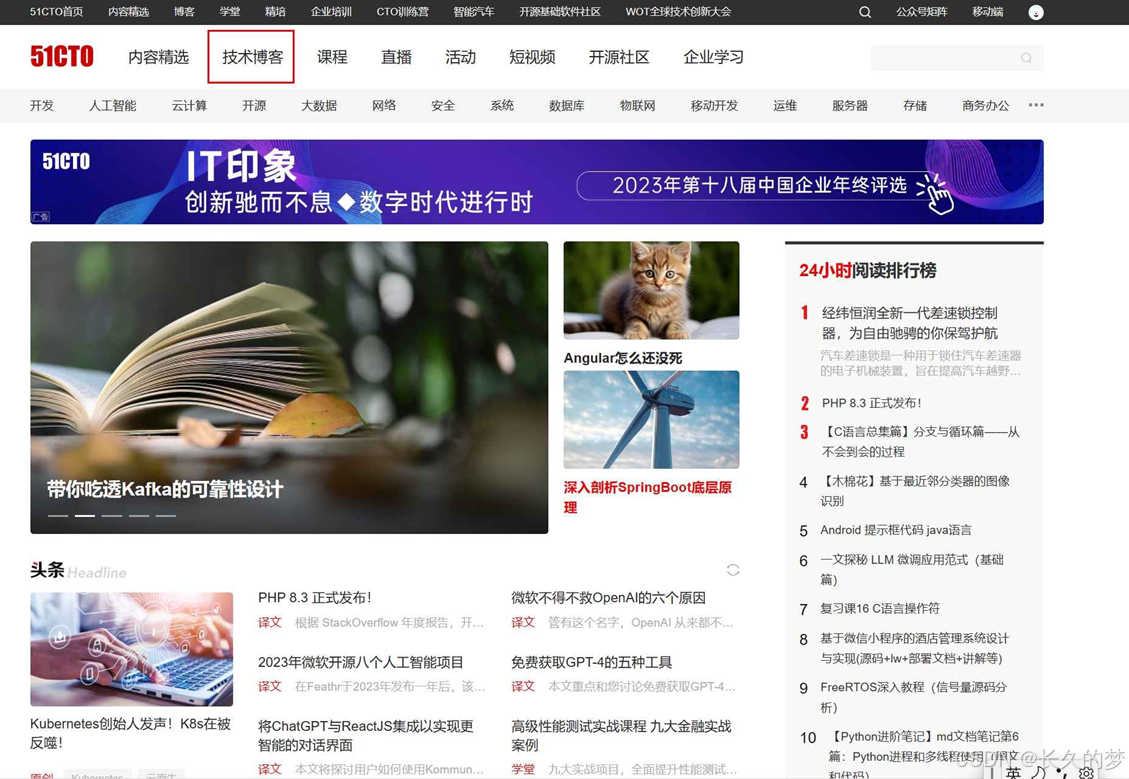Image resolution: width=1129 pixels, height=779 pixels.
Task: Open 内容精选 main navigation tab
Action: (x=158, y=57)
